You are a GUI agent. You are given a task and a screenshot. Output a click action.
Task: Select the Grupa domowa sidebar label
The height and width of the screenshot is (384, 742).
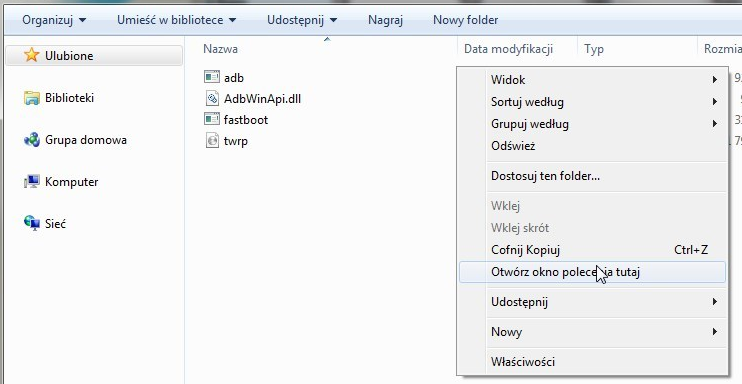[x=86, y=140]
